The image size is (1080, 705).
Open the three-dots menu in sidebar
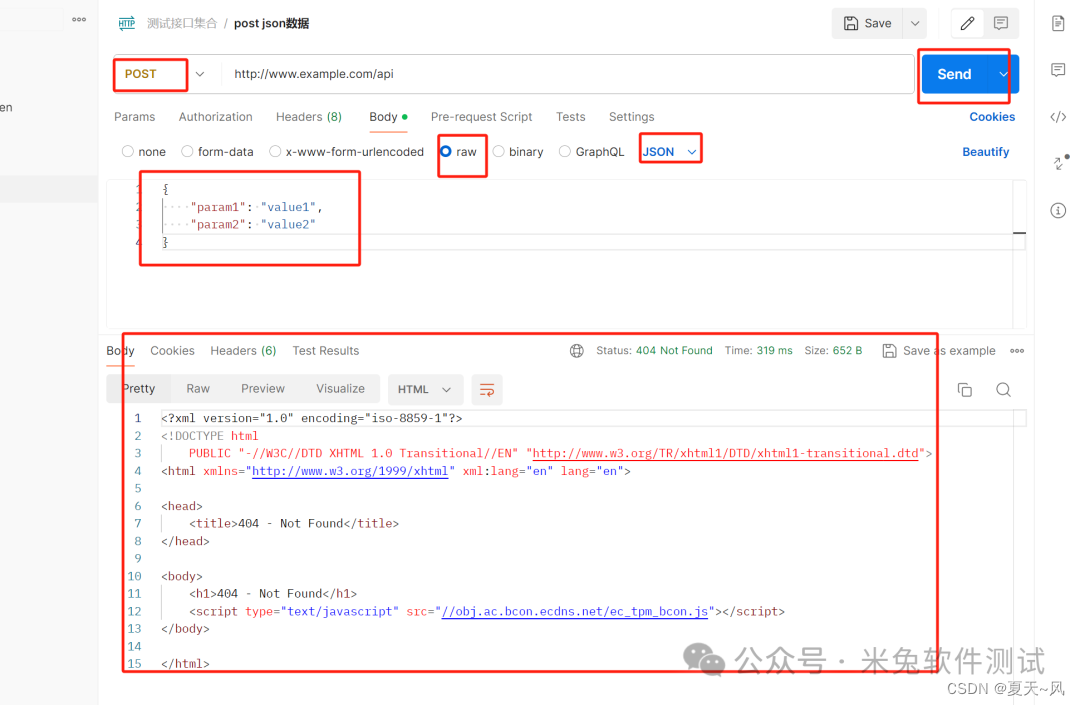79,19
